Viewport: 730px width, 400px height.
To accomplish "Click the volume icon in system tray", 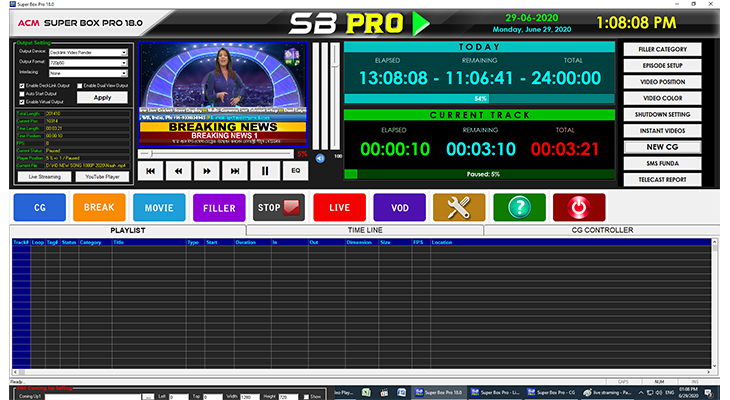I will pyautogui.click(x=659, y=393).
